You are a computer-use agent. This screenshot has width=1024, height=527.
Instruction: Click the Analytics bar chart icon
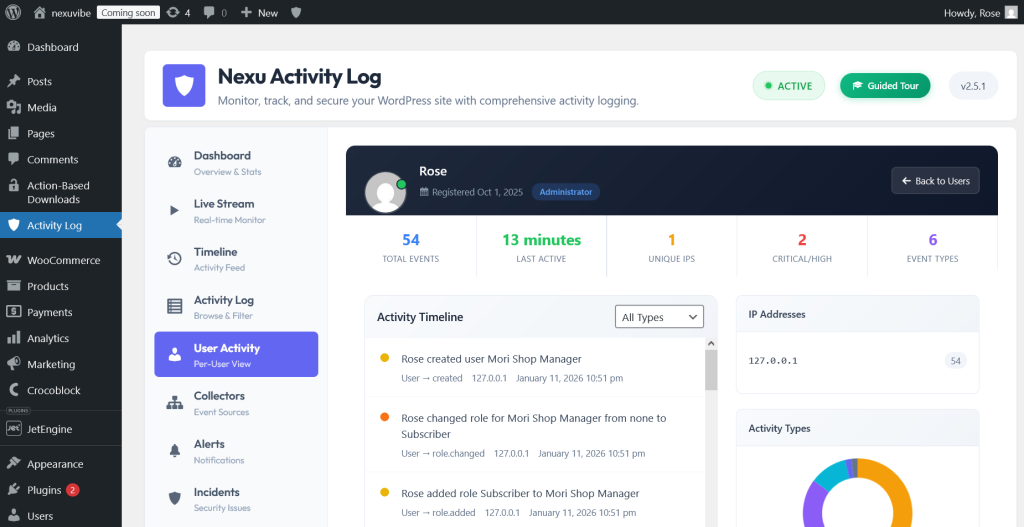click(x=14, y=338)
